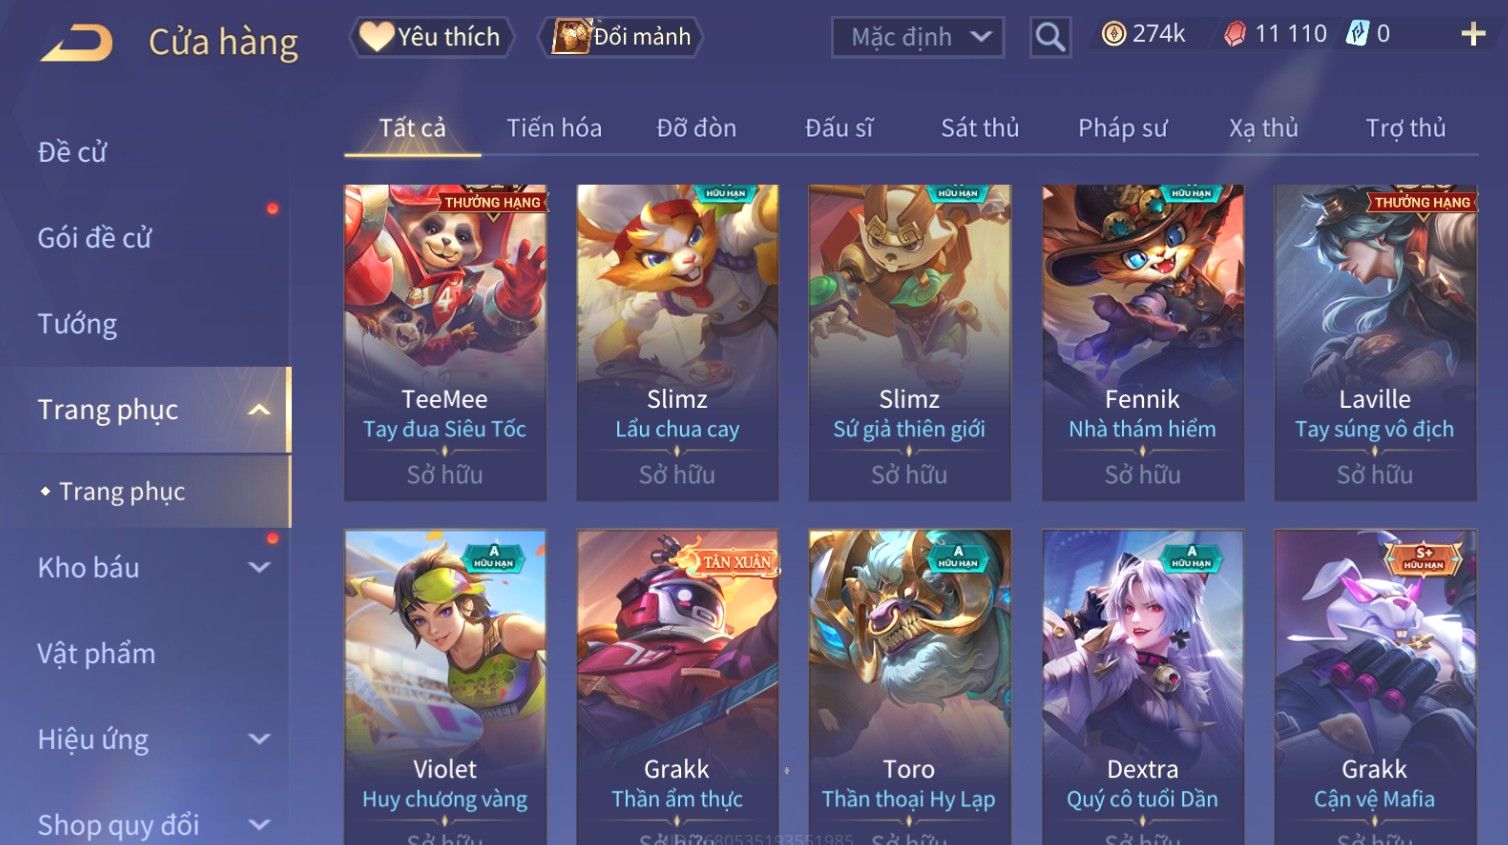Open Đổi mảnh fragment exchange icon

pos(571,37)
